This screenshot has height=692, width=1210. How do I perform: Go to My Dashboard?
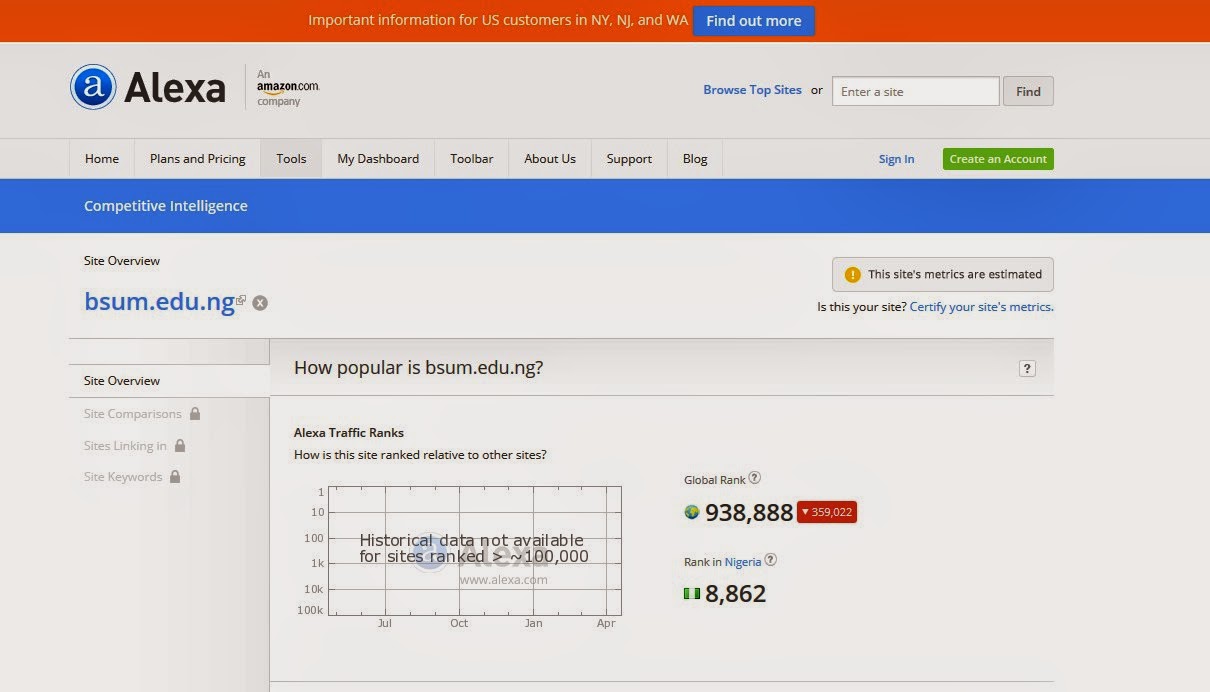[378, 158]
